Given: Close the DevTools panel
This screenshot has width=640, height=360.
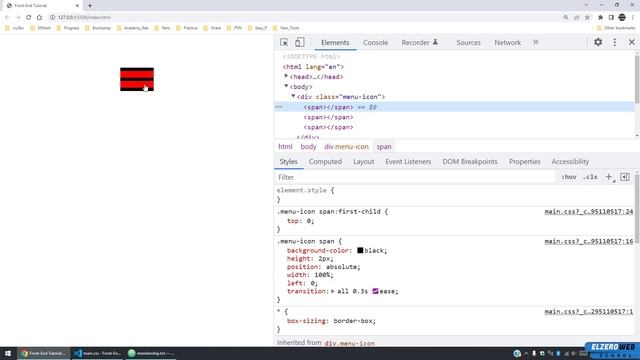Looking at the screenshot, I should [631, 42].
